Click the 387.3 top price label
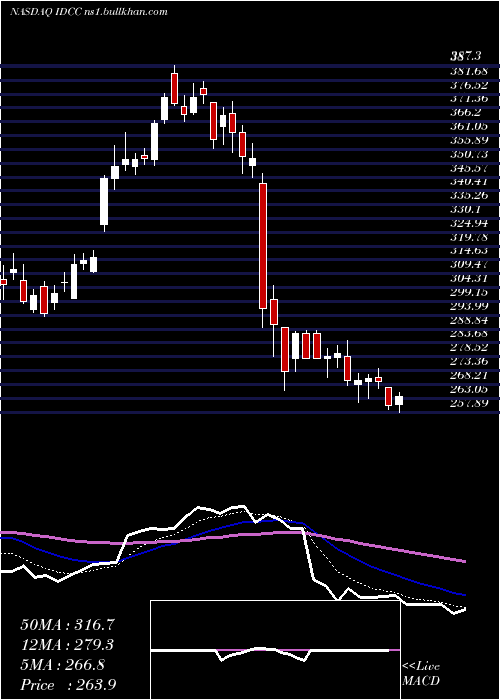The height and width of the screenshot is (700, 500). [x=465, y=56]
